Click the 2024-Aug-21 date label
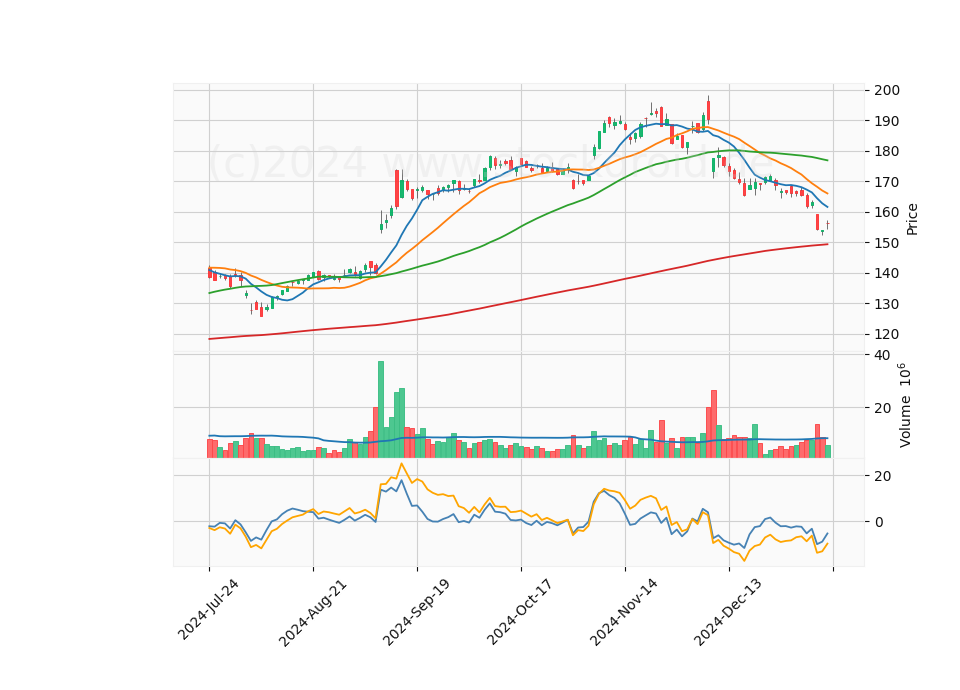The height and width of the screenshot is (690, 960). (x=312, y=612)
